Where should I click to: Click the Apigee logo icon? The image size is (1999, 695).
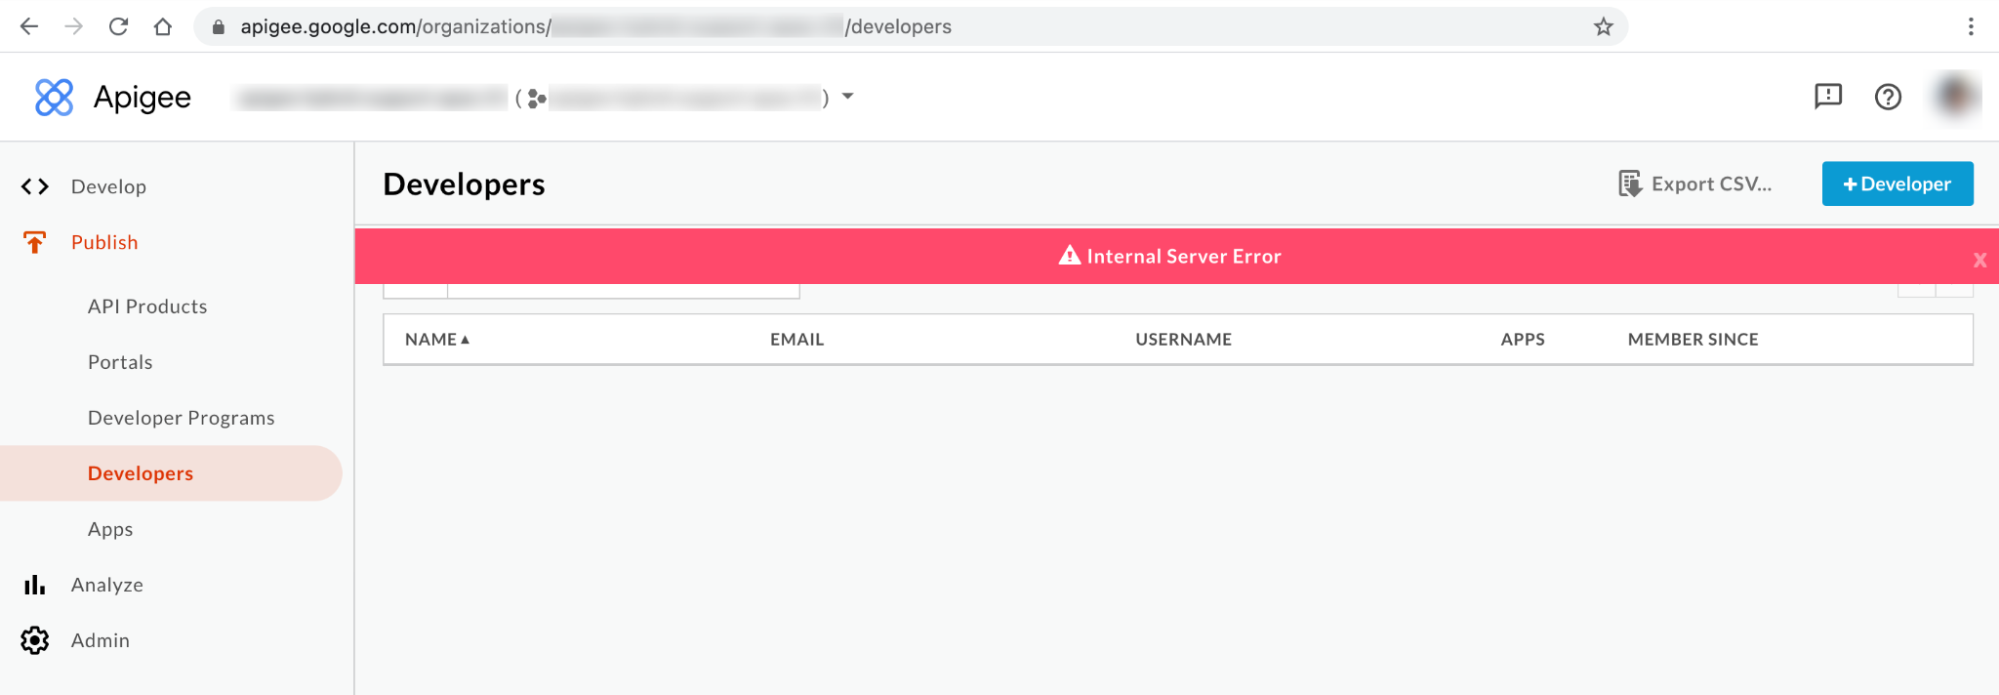[x=54, y=97]
